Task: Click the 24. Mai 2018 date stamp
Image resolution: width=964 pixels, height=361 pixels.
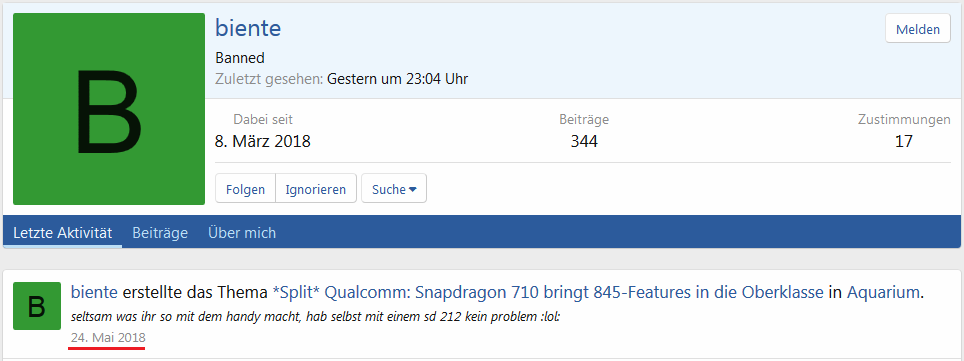Action: (x=108, y=338)
